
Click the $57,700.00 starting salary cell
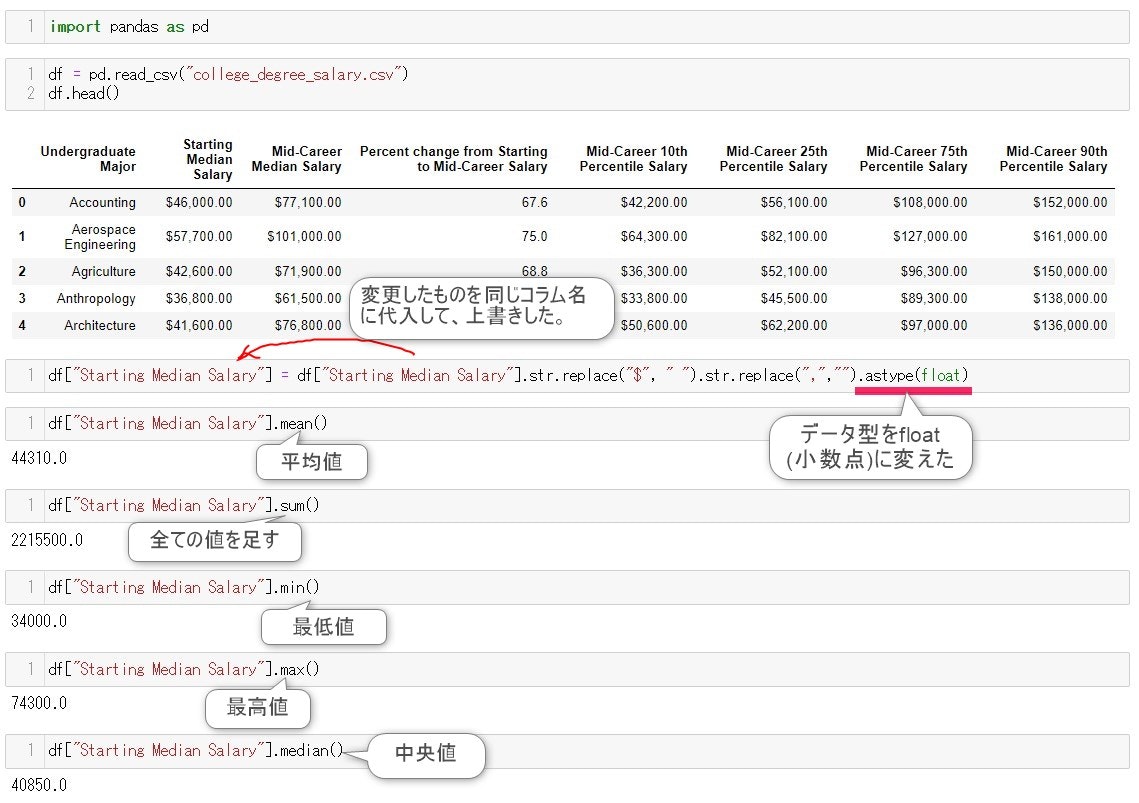[x=199, y=237]
